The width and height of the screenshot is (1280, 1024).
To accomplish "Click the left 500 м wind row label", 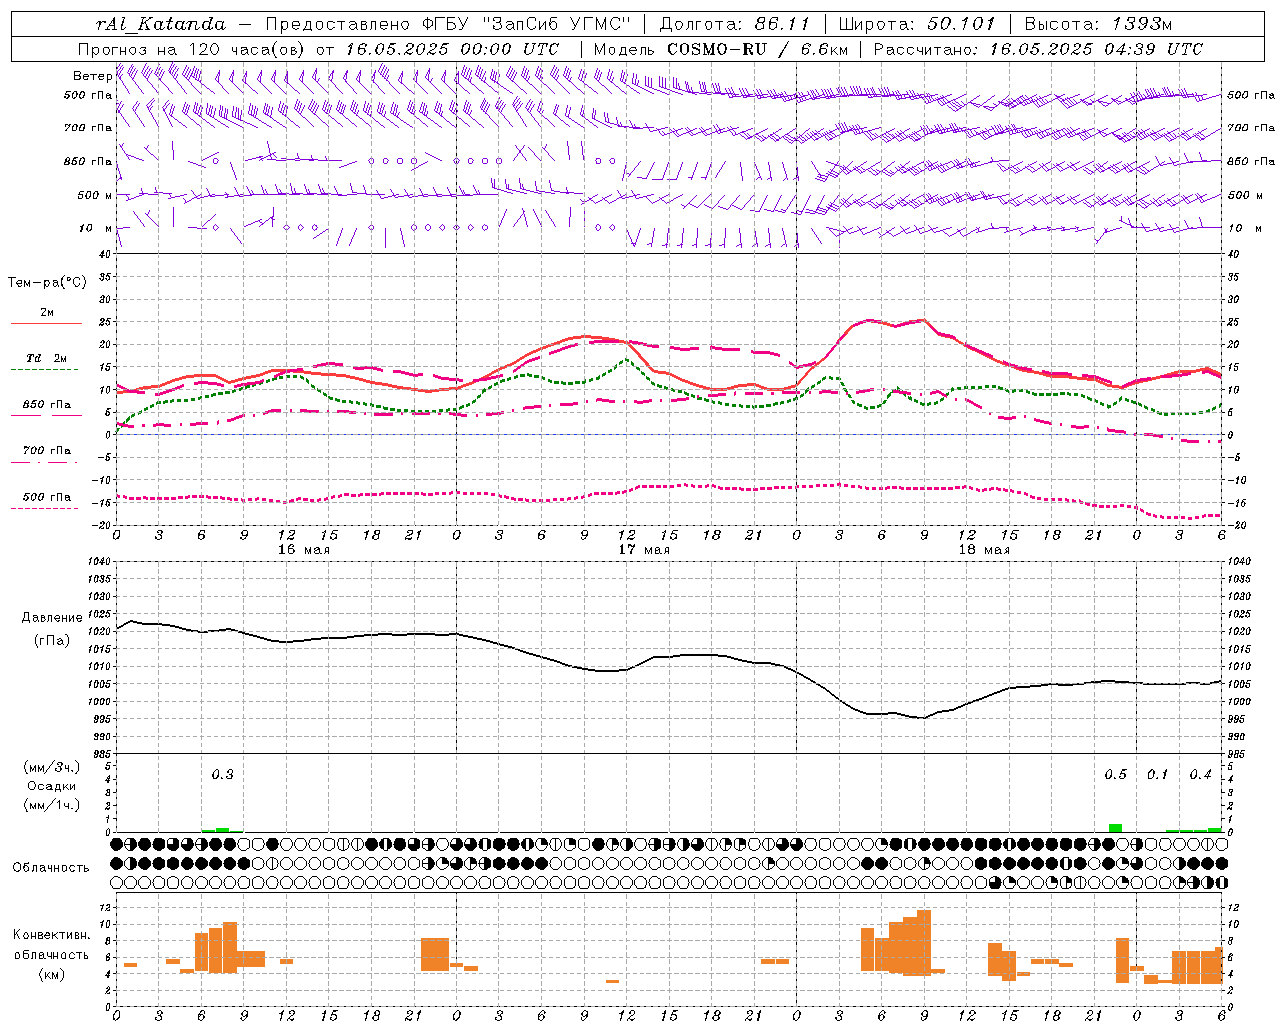I will point(95,195).
